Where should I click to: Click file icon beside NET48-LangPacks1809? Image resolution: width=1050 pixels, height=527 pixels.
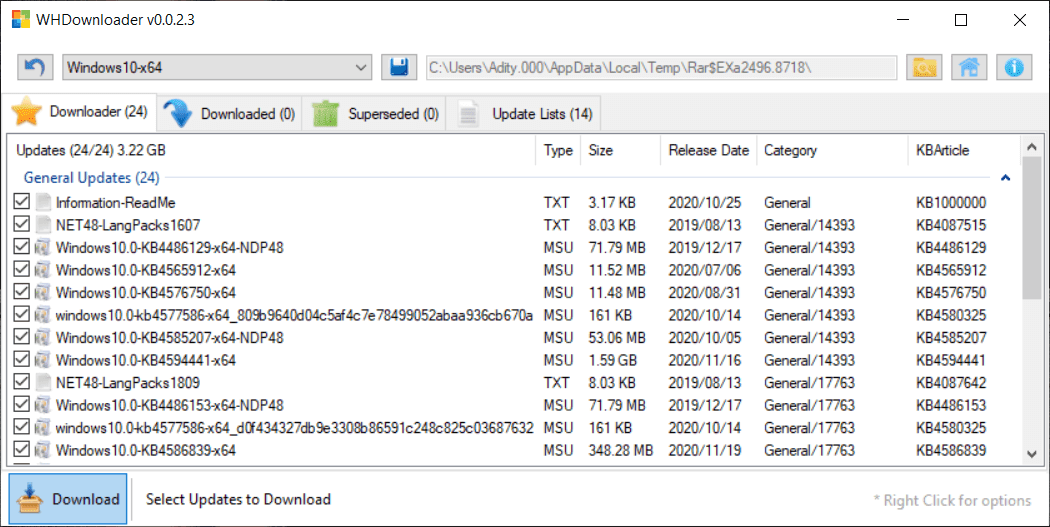[x=43, y=382]
